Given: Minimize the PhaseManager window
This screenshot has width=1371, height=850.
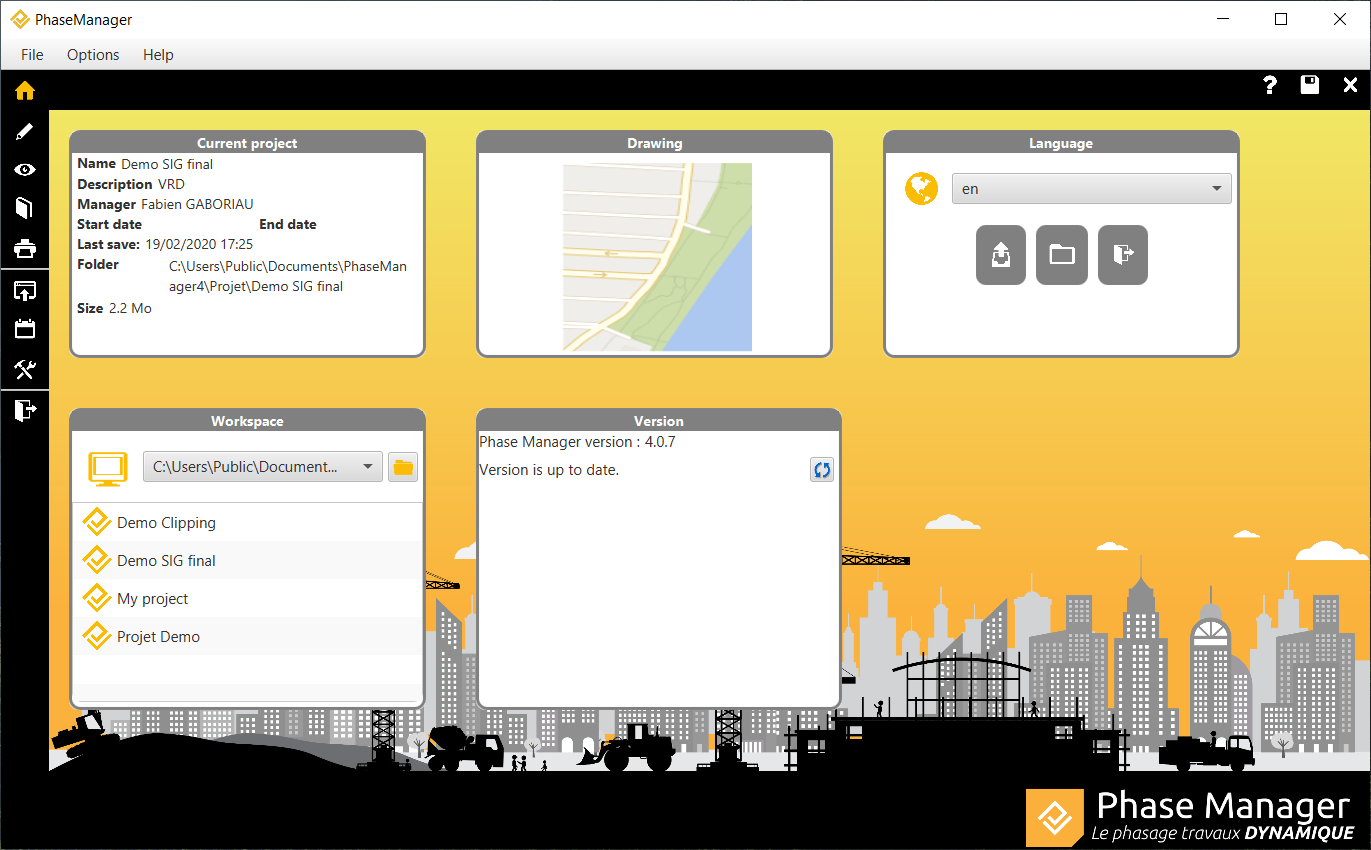Looking at the screenshot, I should pyautogui.click(x=1222, y=19).
